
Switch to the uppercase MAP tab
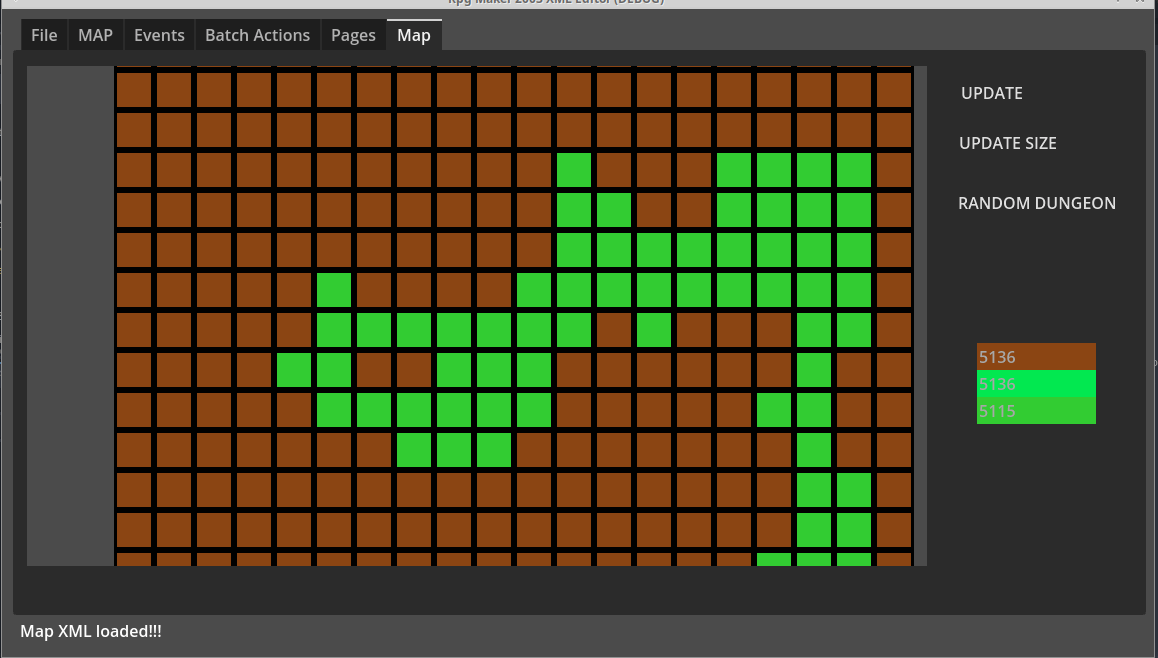[95, 35]
